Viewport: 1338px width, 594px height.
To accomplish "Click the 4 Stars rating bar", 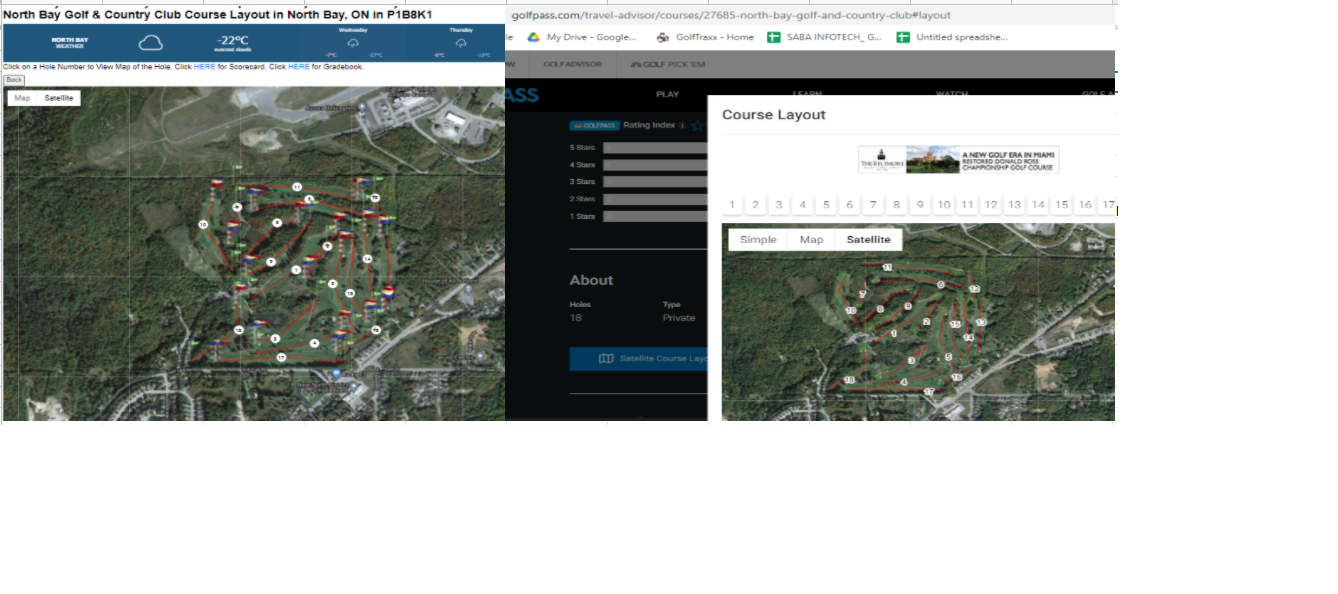I will [x=655, y=165].
